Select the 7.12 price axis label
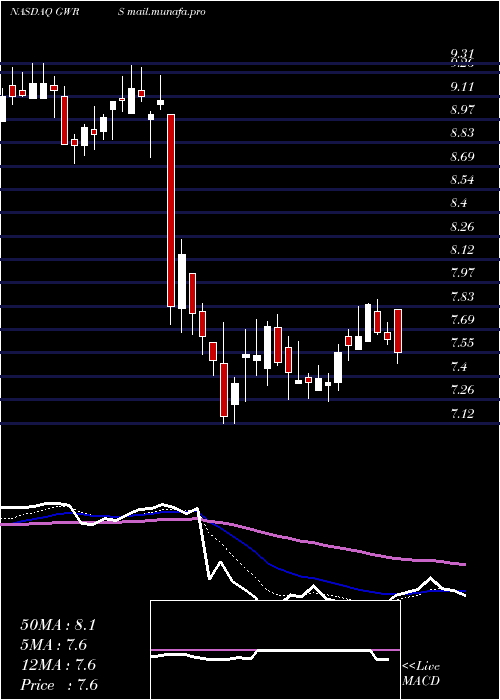The image size is (500, 700). click(462, 414)
